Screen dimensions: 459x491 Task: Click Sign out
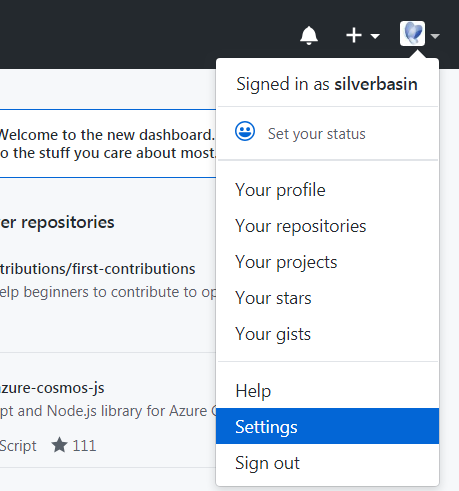click(x=327, y=463)
